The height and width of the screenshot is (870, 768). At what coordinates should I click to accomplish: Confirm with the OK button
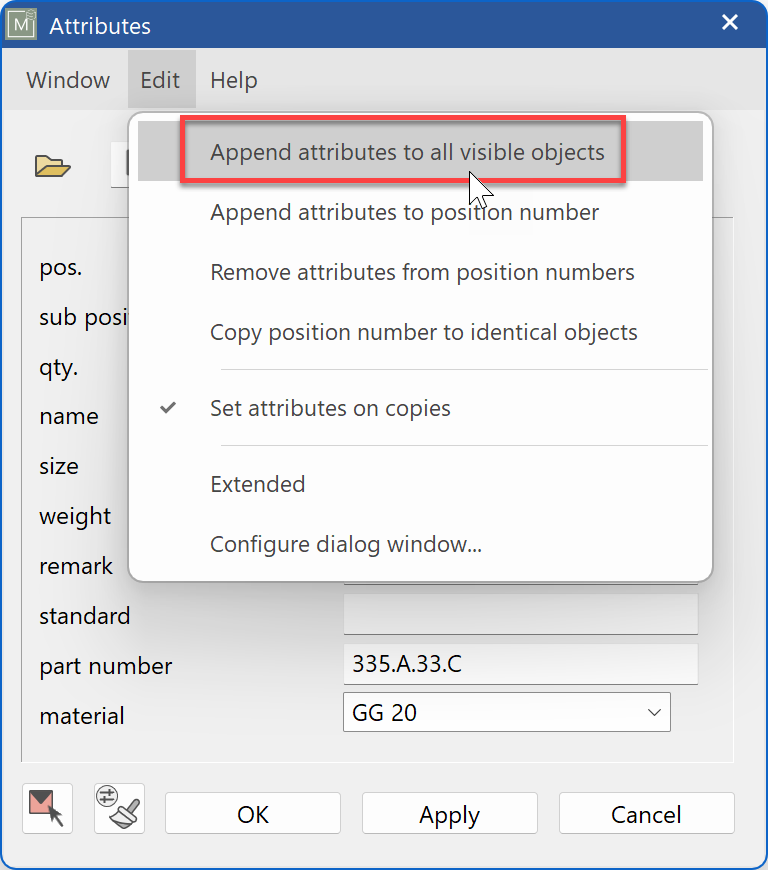(x=252, y=813)
